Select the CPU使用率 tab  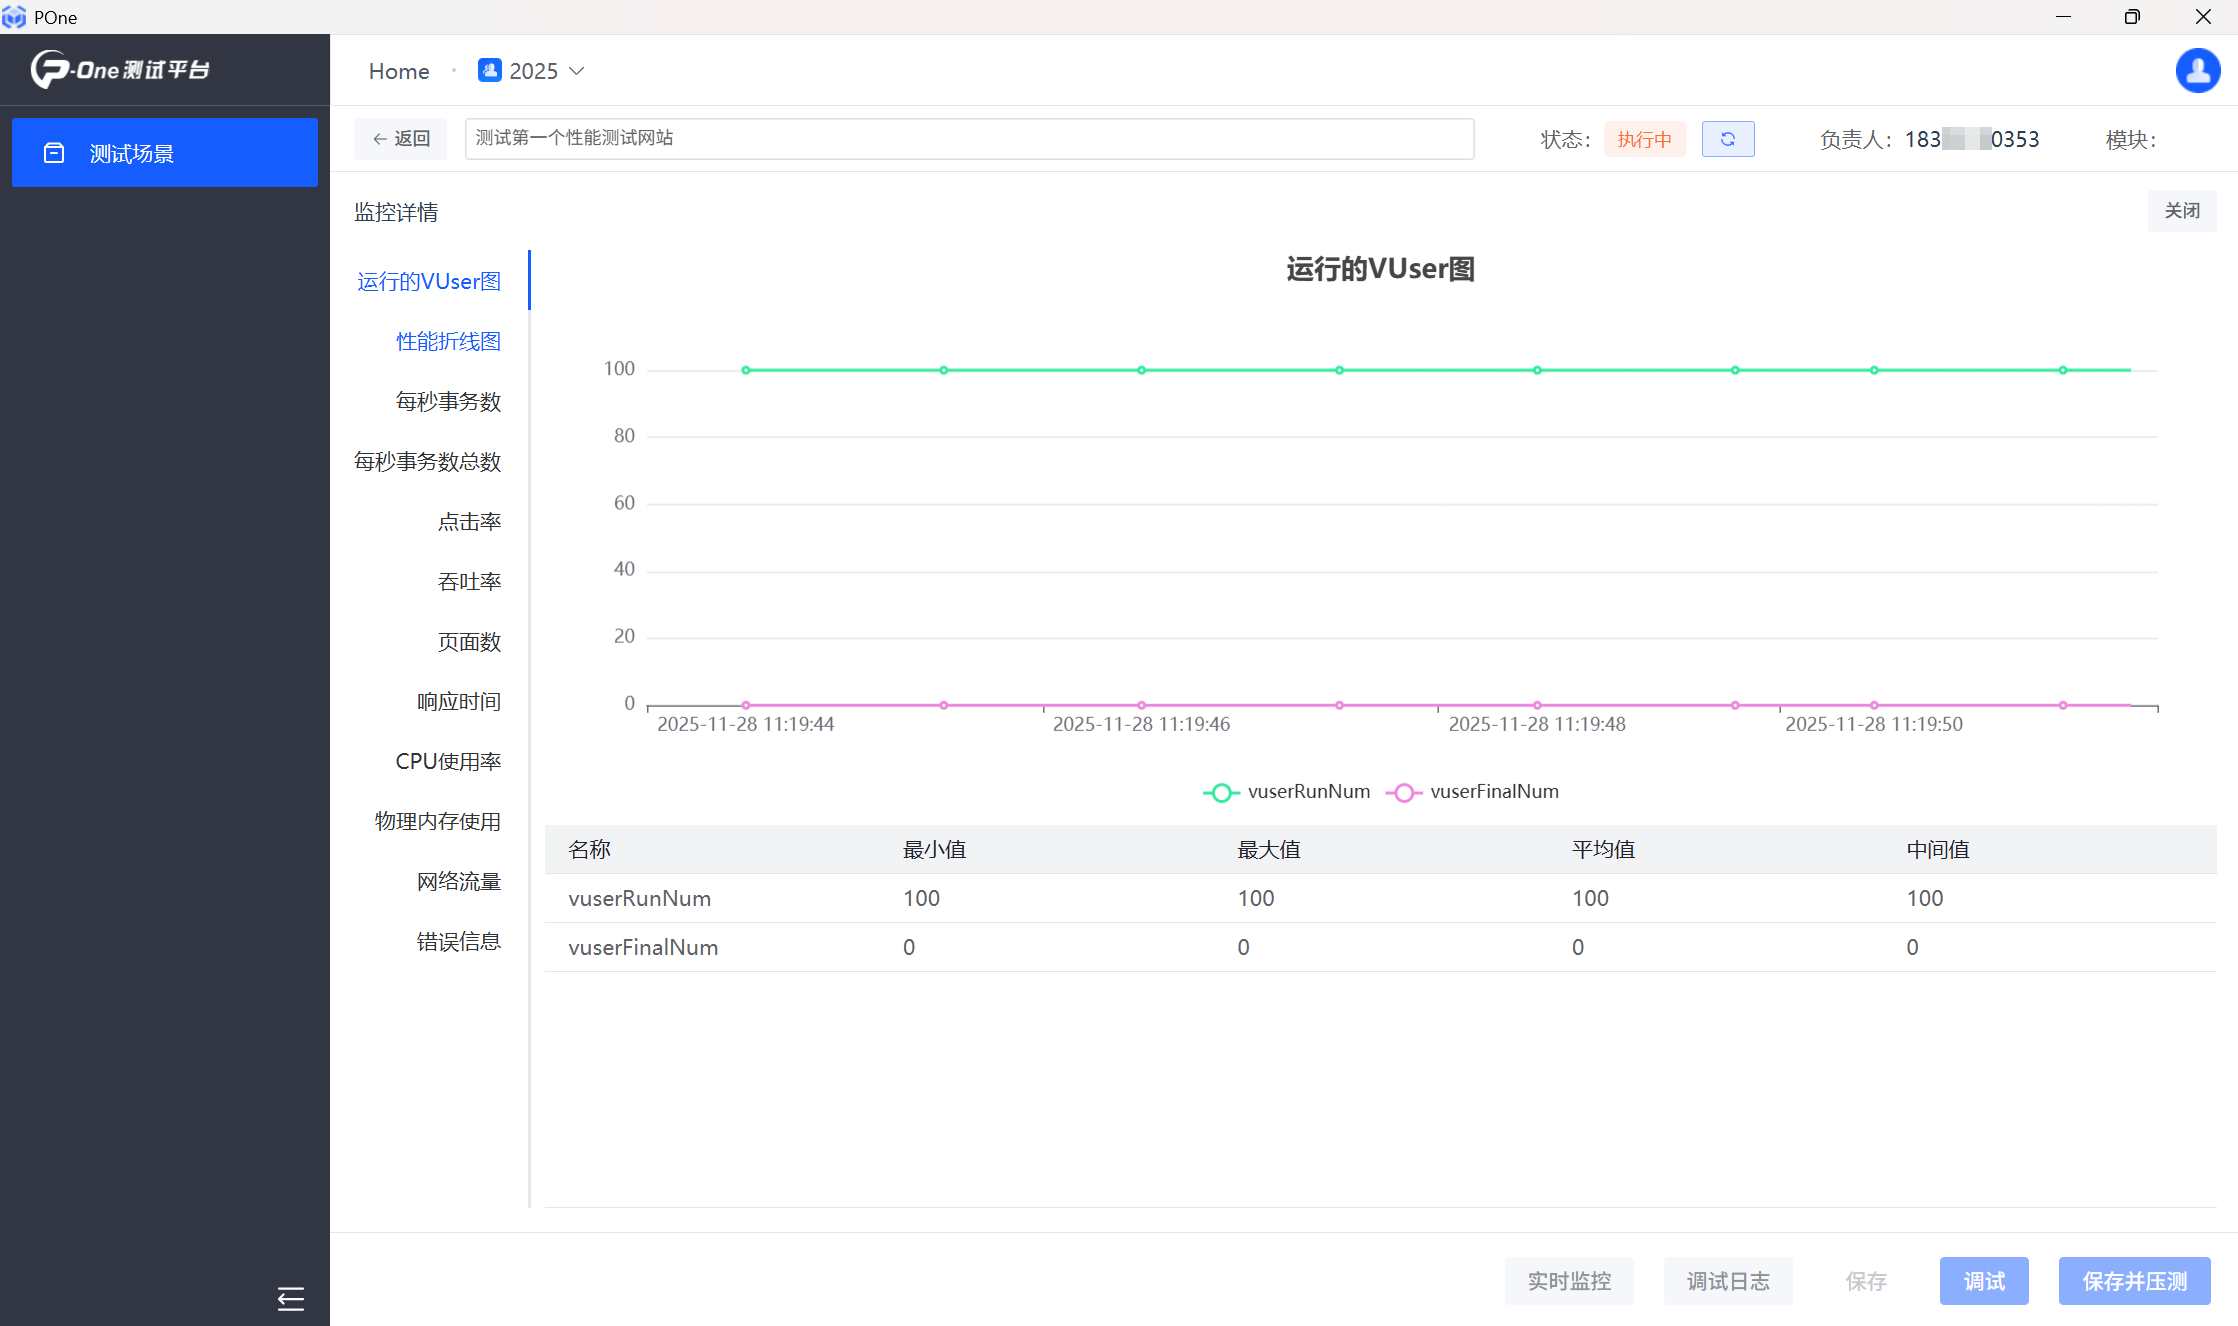448,761
